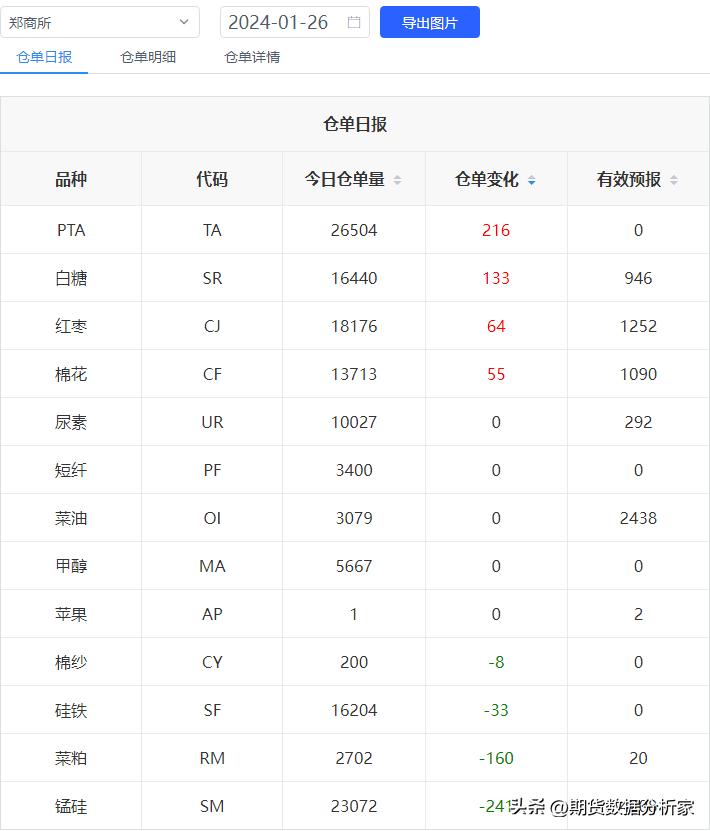The width and height of the screenshot is (710, 831).
Task: Switch to the 仓单明细 tab
Action: [x=148, y=57]
